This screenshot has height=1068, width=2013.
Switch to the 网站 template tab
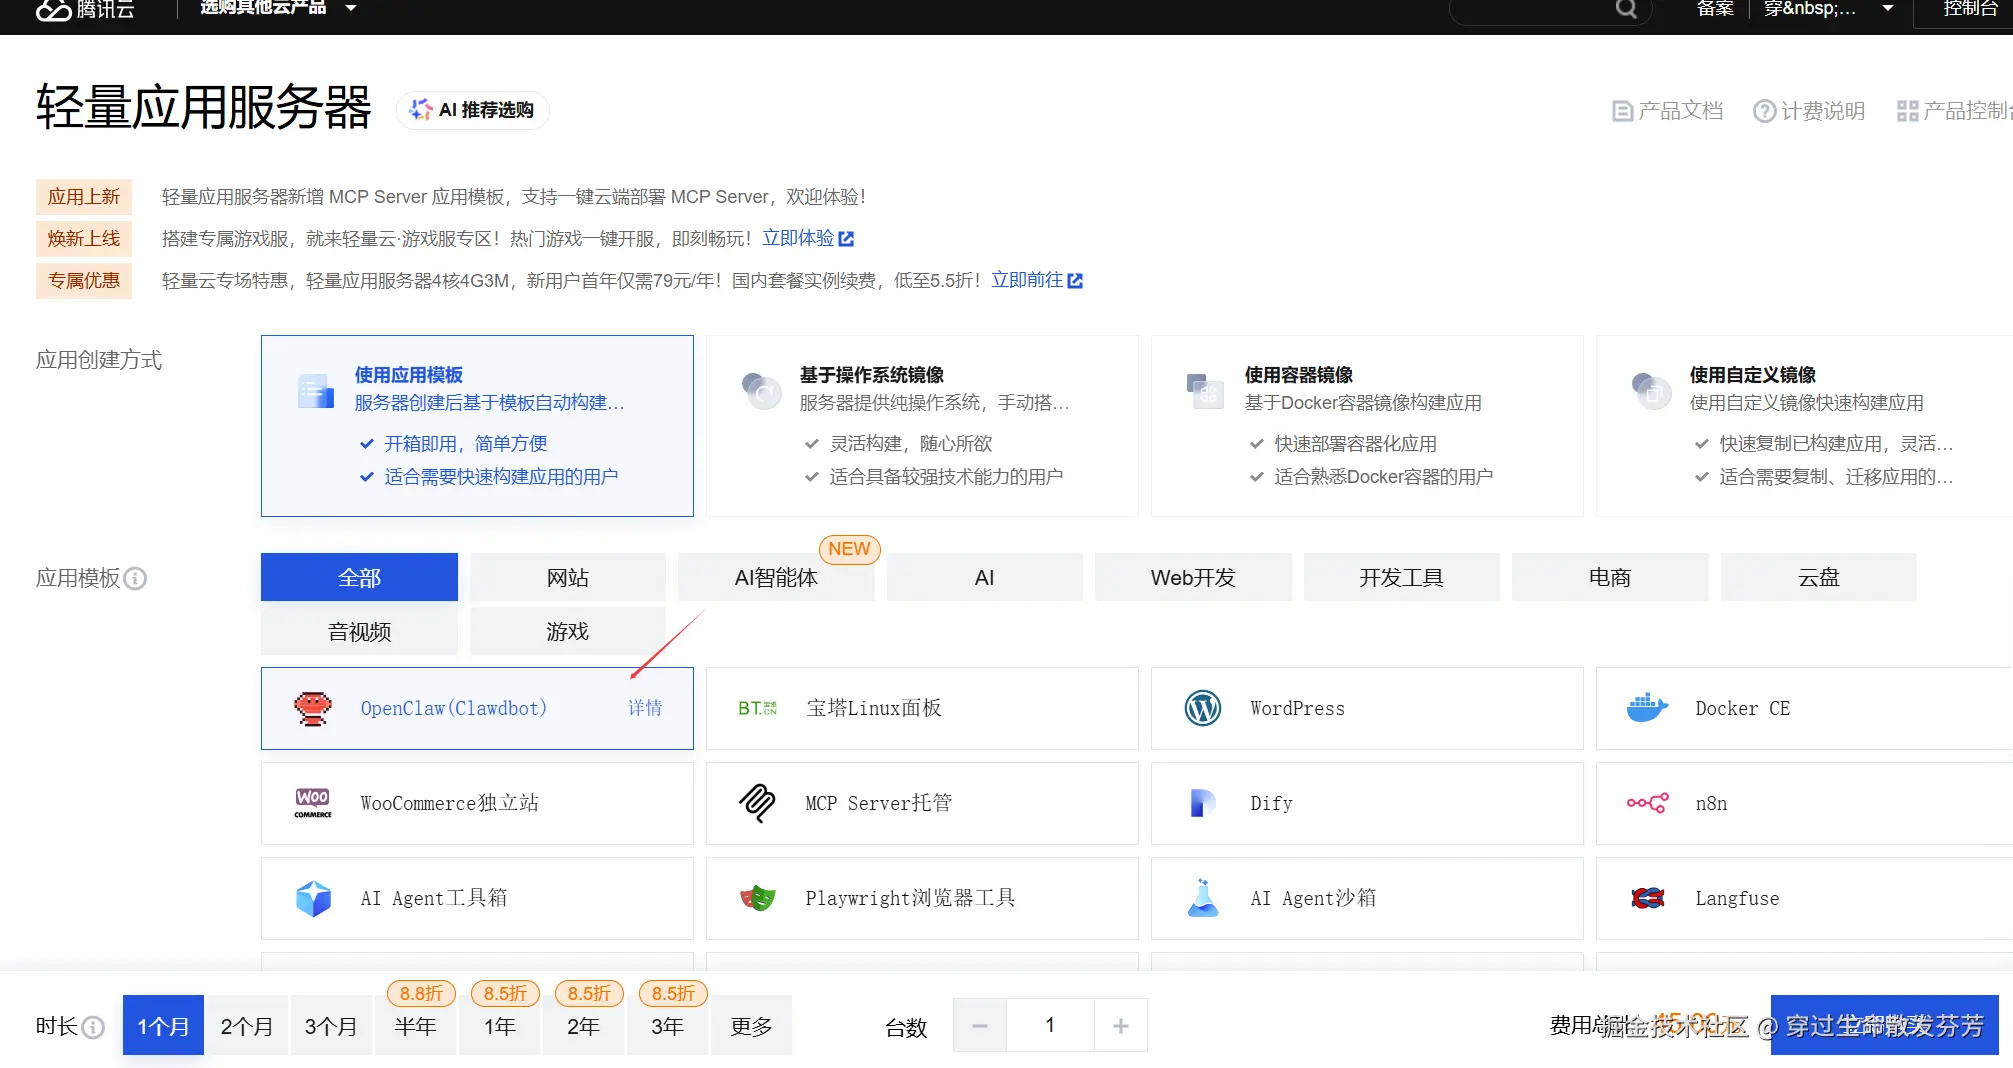click(x=568, y=577)
